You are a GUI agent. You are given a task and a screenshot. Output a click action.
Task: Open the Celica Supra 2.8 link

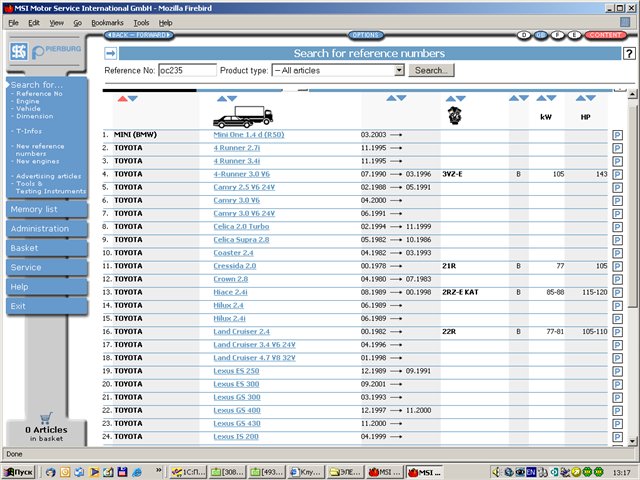[241, 240]
